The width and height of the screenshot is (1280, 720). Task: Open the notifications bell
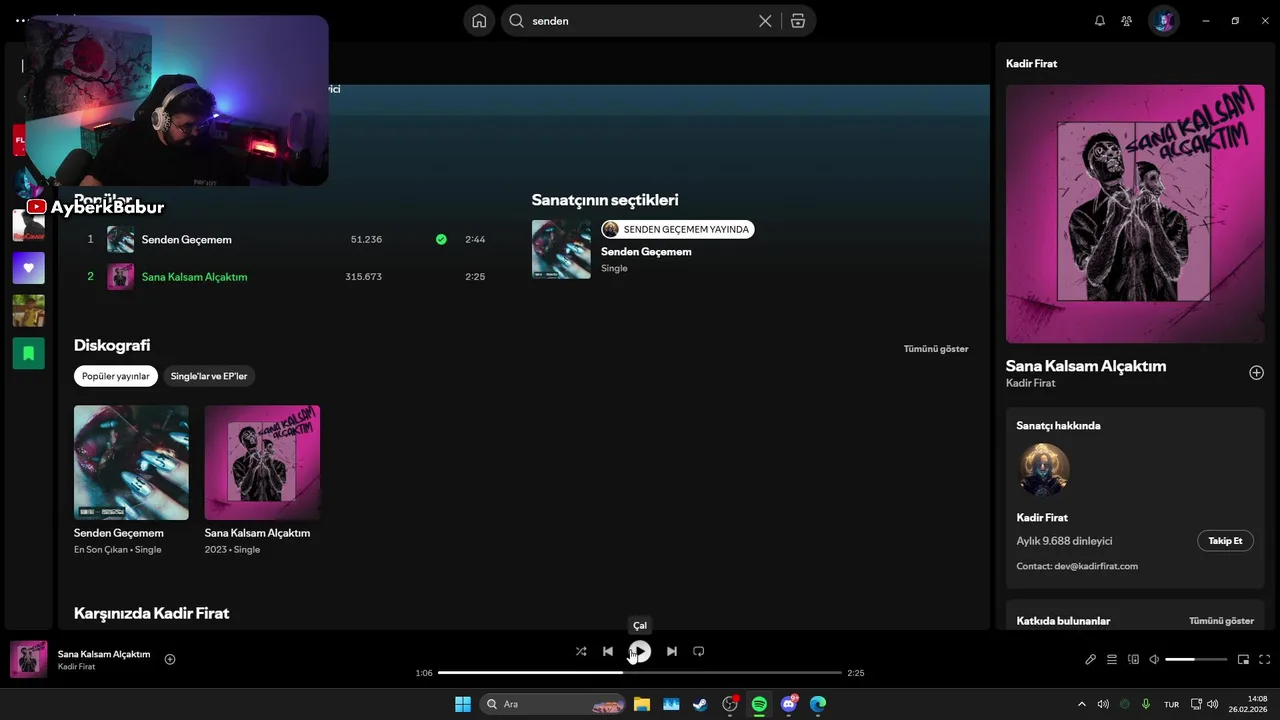pyautogui.click(x=1100, y=21)
